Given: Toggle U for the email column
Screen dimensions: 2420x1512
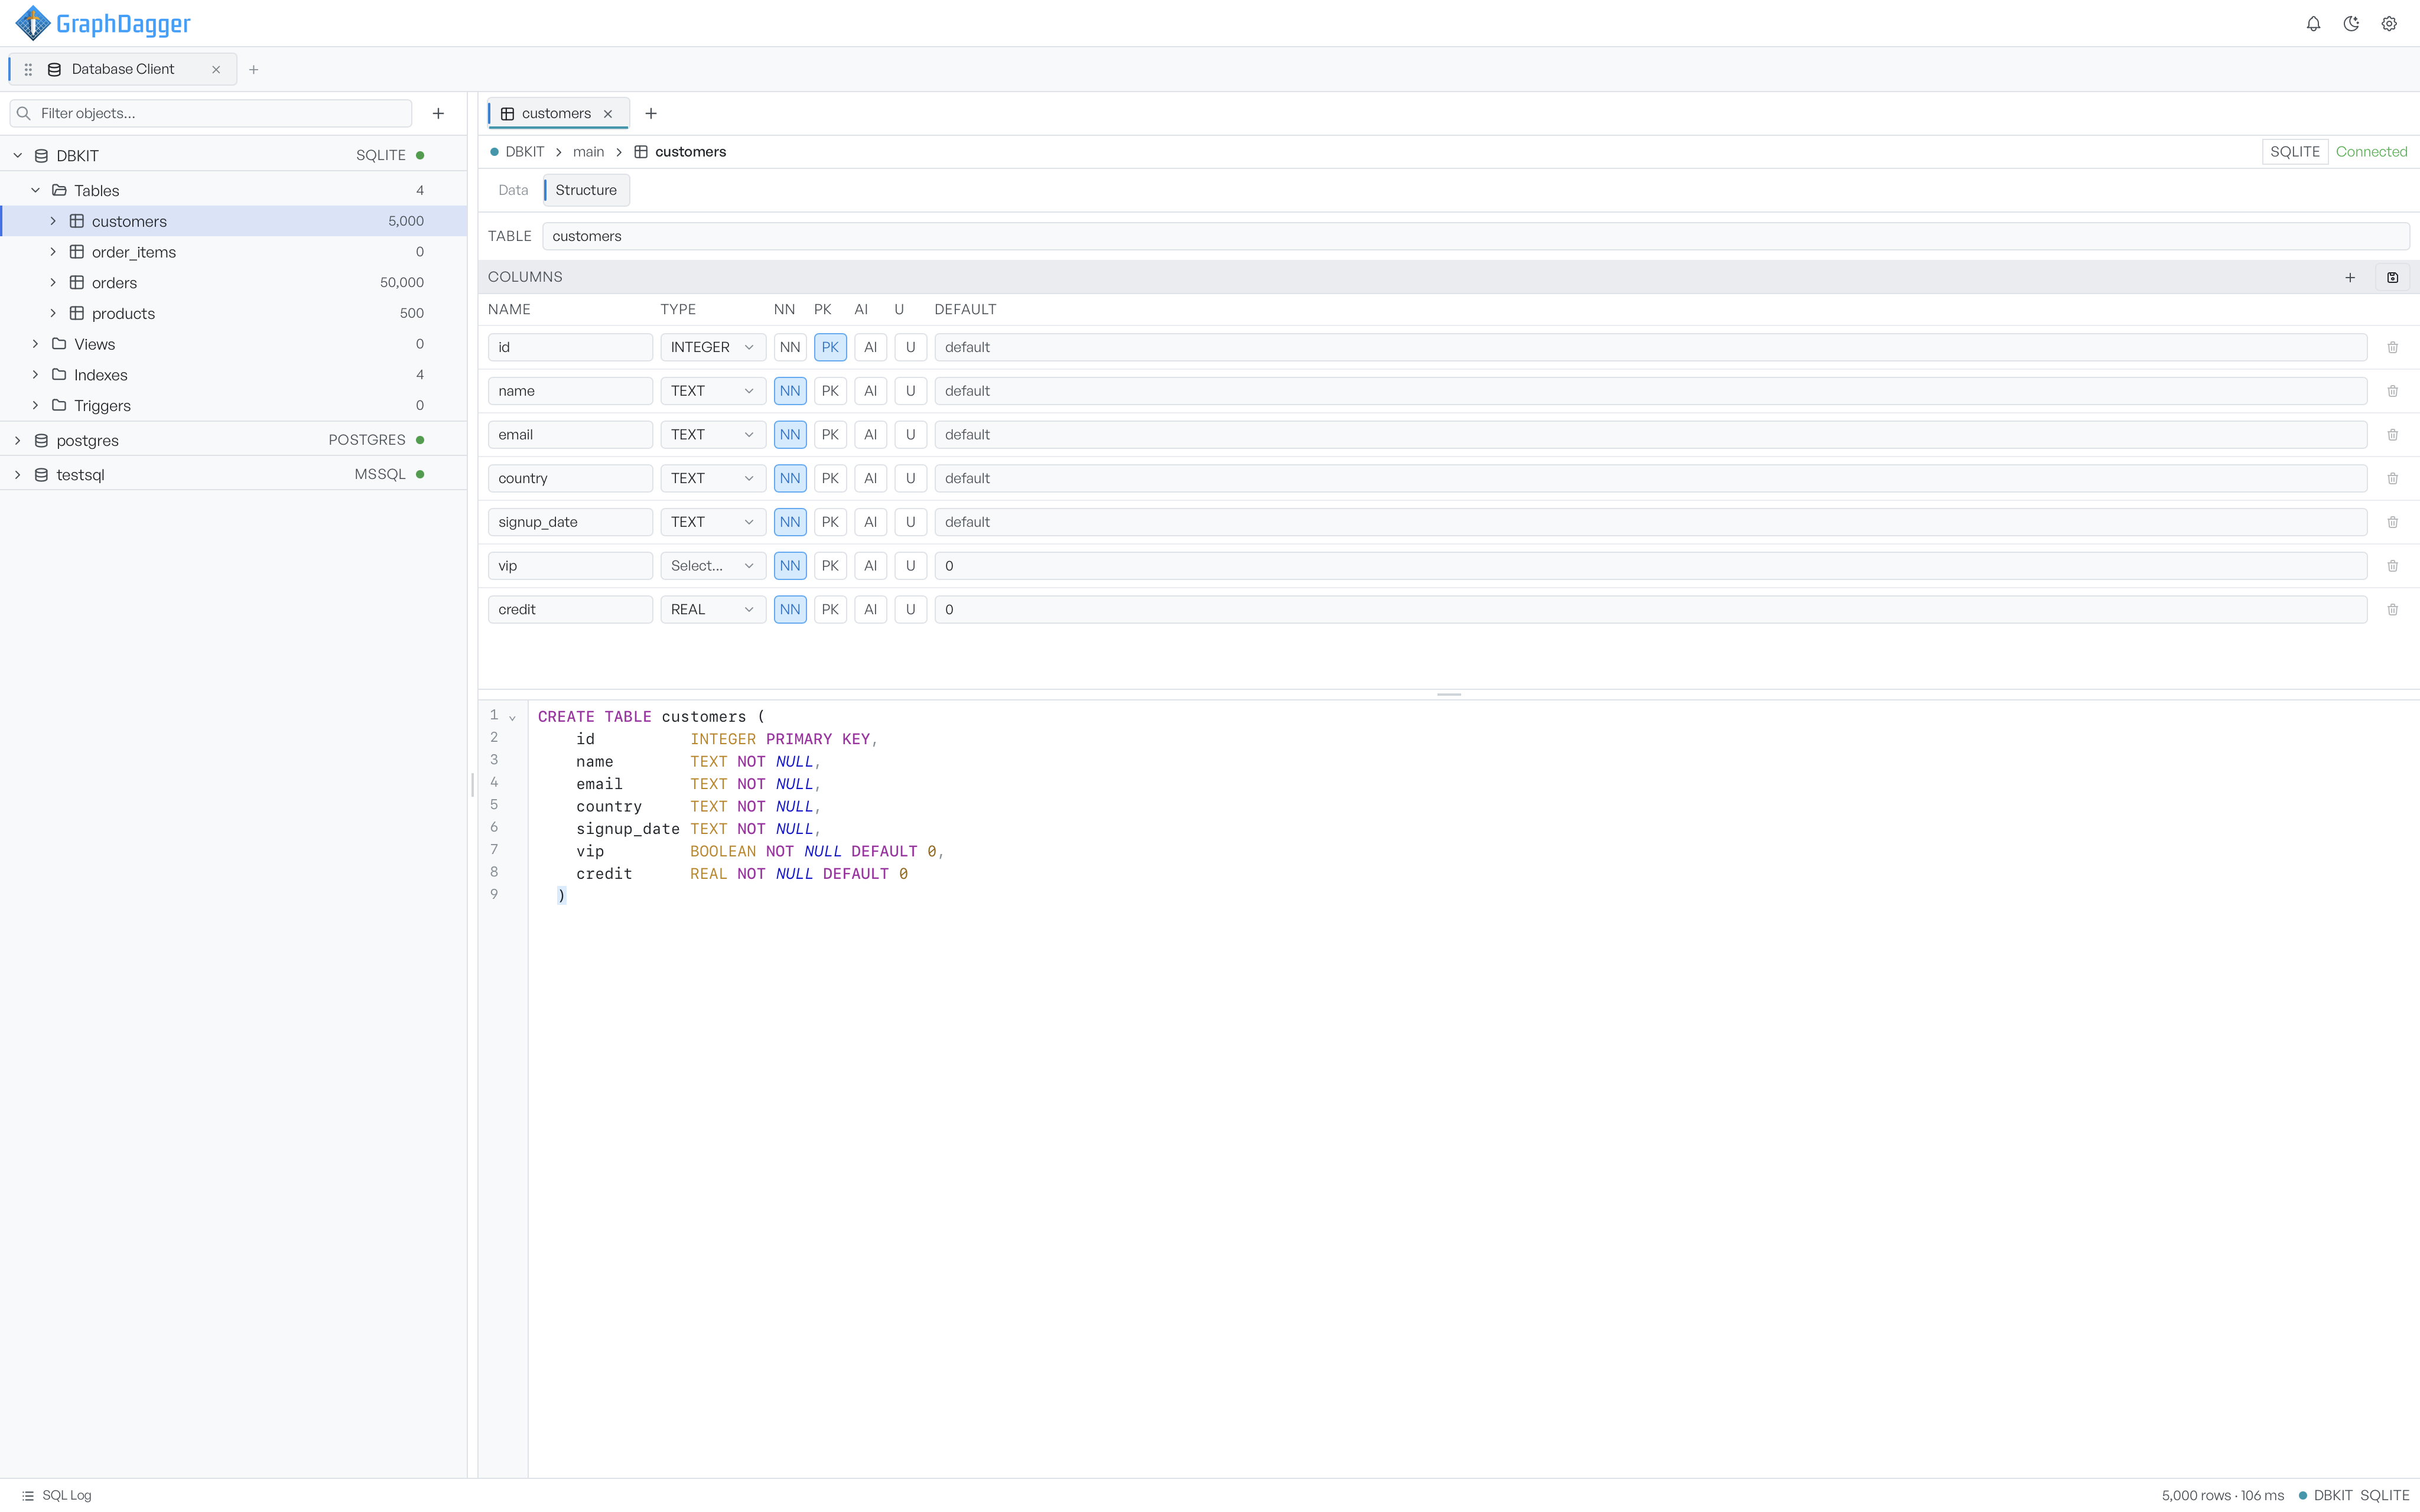Looking at the screenshot, I should point(910,435).
